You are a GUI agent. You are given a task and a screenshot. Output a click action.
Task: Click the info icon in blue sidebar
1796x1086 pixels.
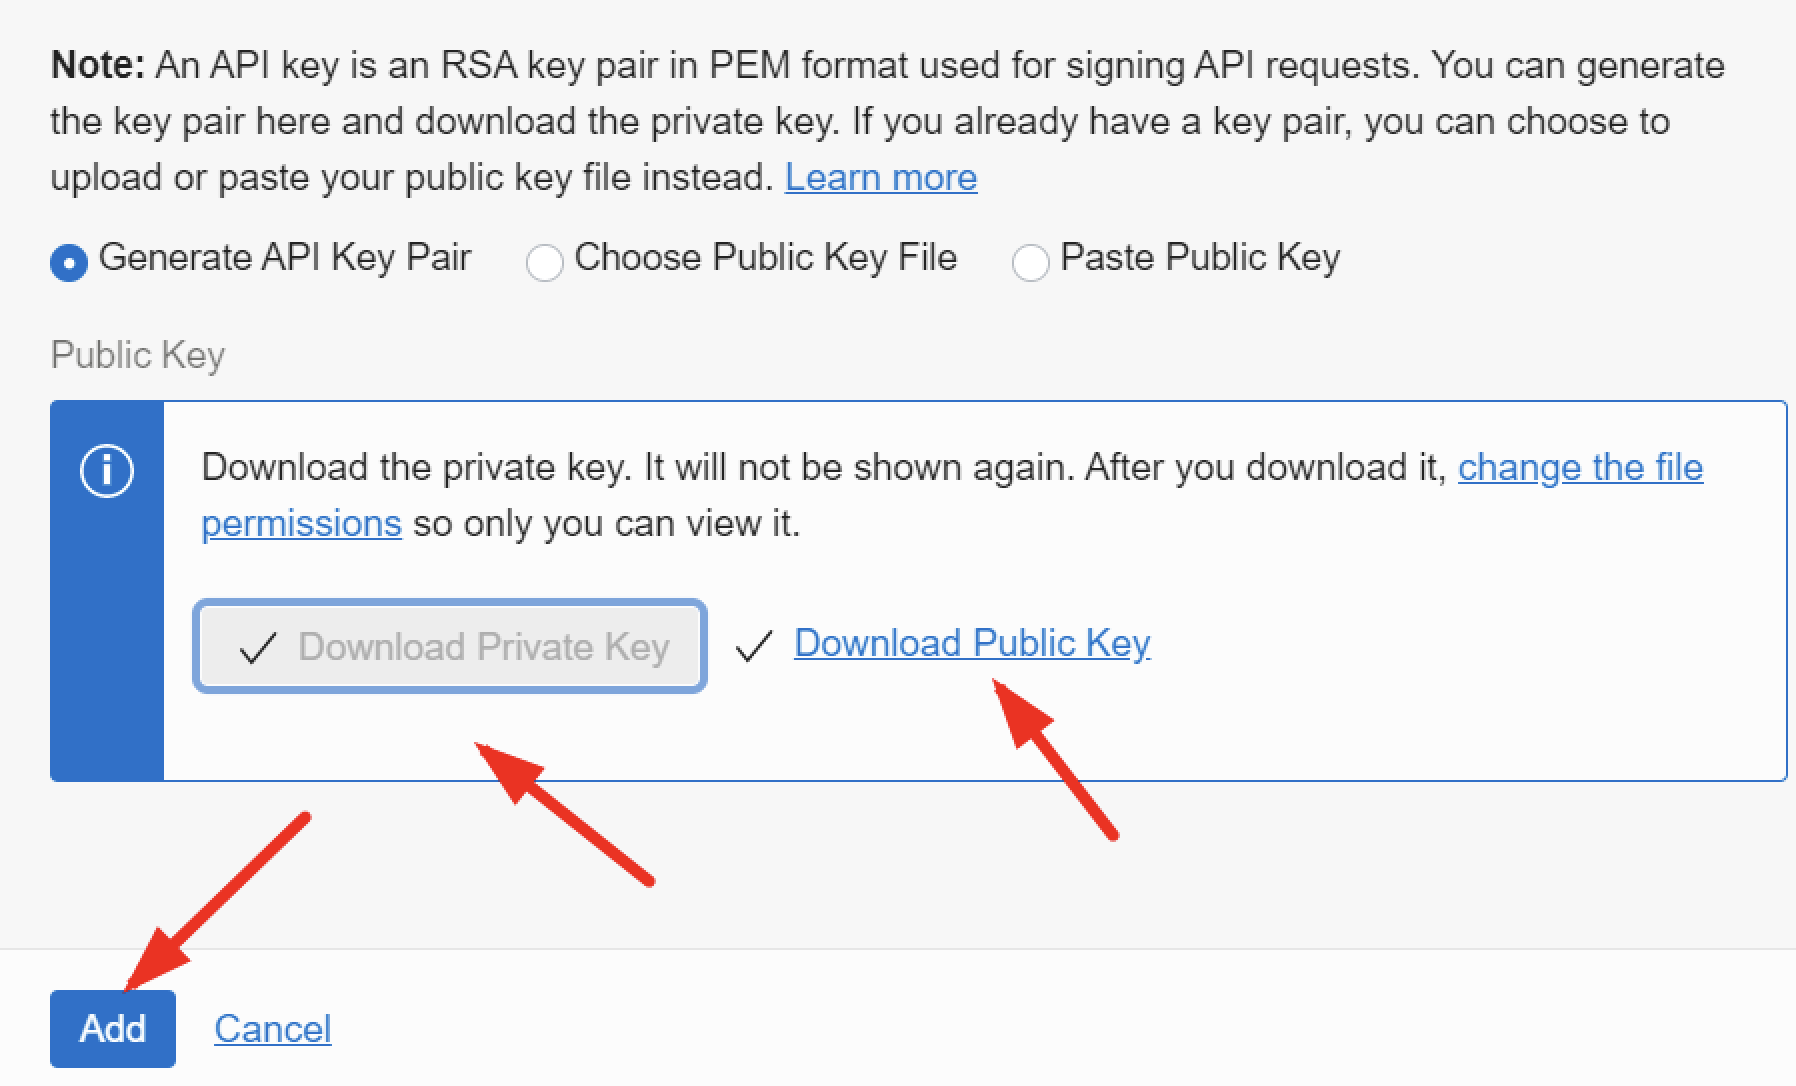[x=106, y=471]
